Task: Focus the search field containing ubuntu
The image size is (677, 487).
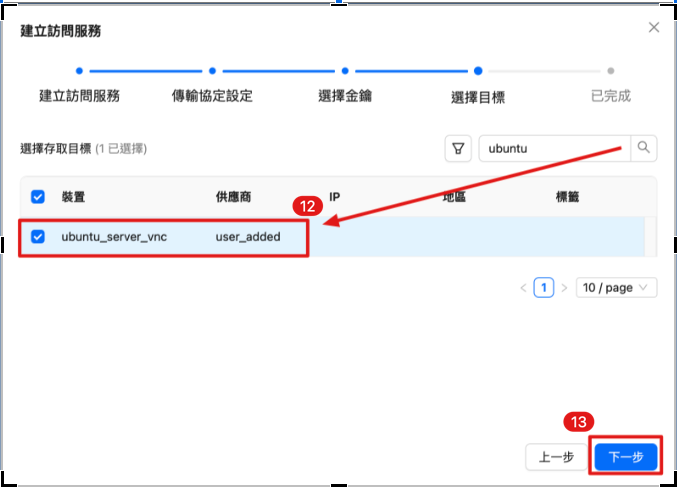Action: click(x=554, y=149)
